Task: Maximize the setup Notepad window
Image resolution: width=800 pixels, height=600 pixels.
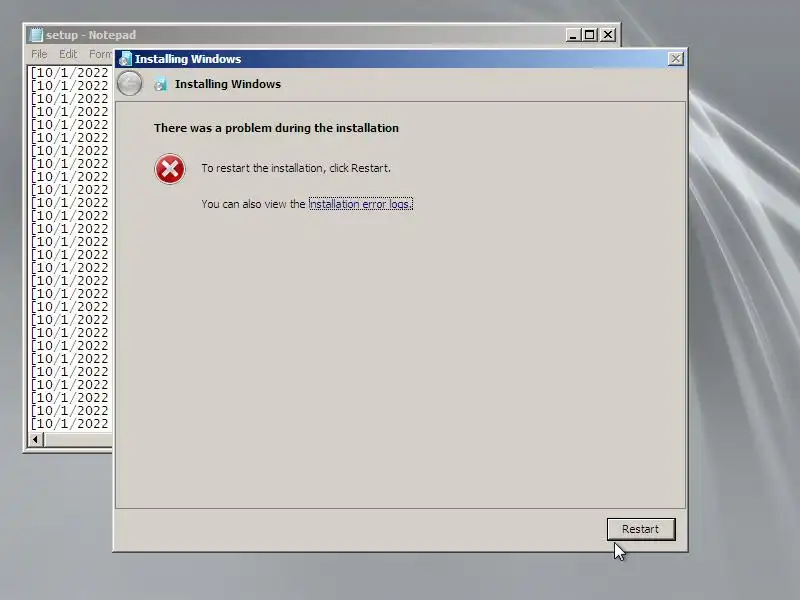Action: click(x=590, y=35)
